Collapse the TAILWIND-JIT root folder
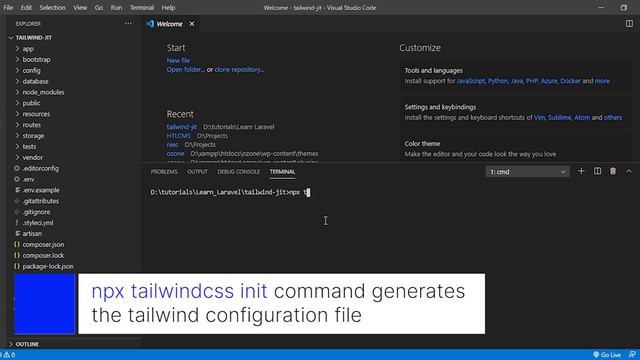The width and height of the screenshot is (640, 360). (x=33, y=38)
